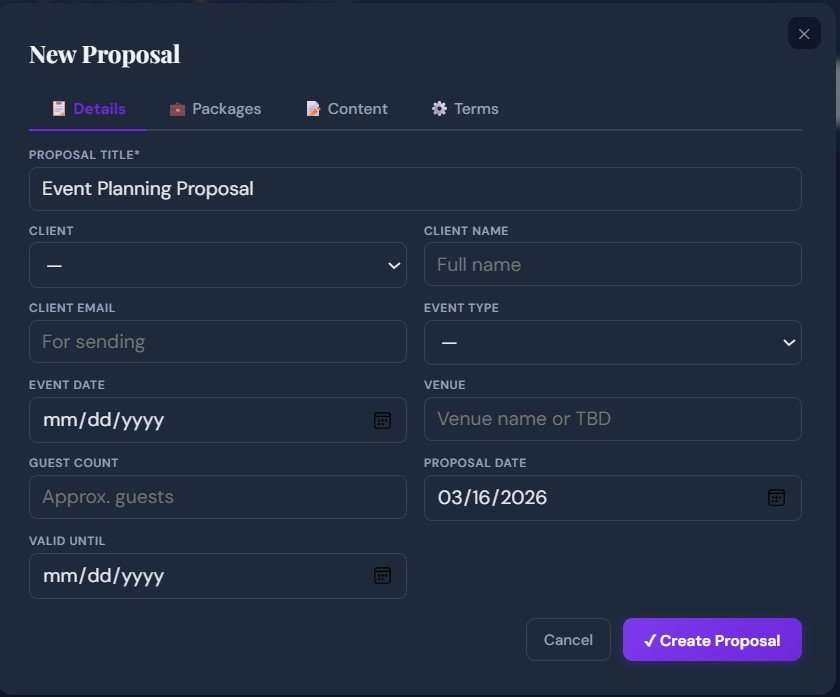
Task: Click the chevron on the Client dropdown
Action: click(393, 264)
